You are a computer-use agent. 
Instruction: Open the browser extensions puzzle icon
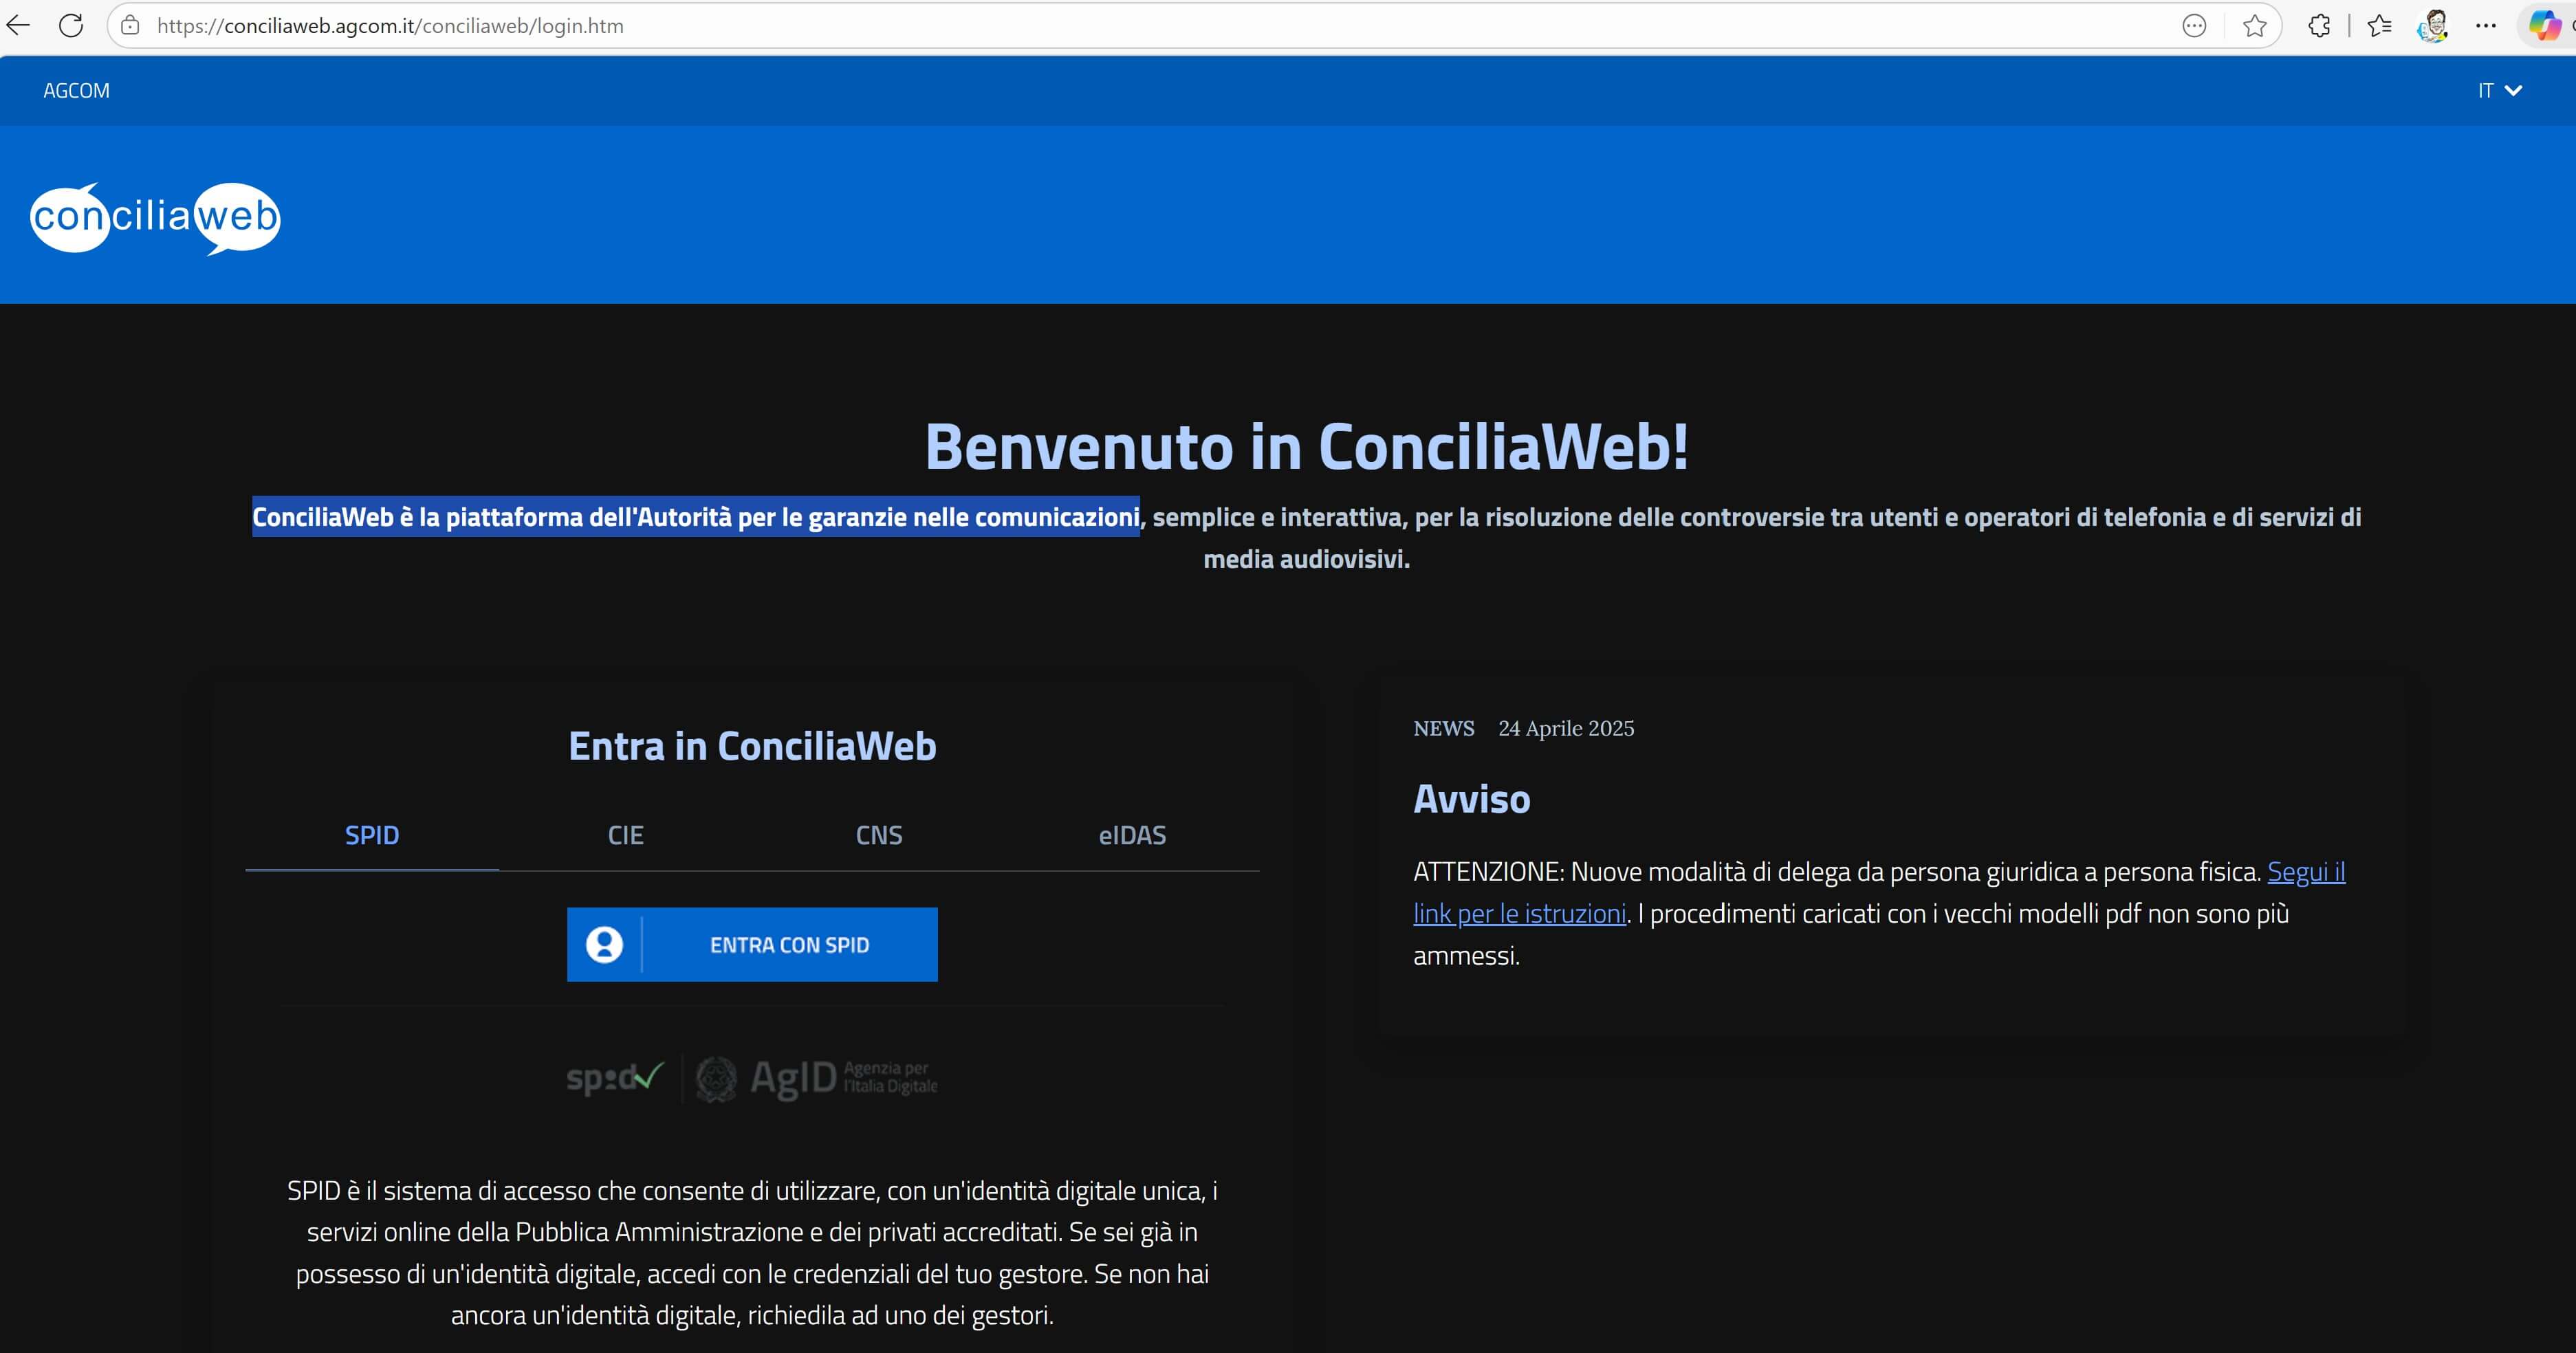[2319, 26]
